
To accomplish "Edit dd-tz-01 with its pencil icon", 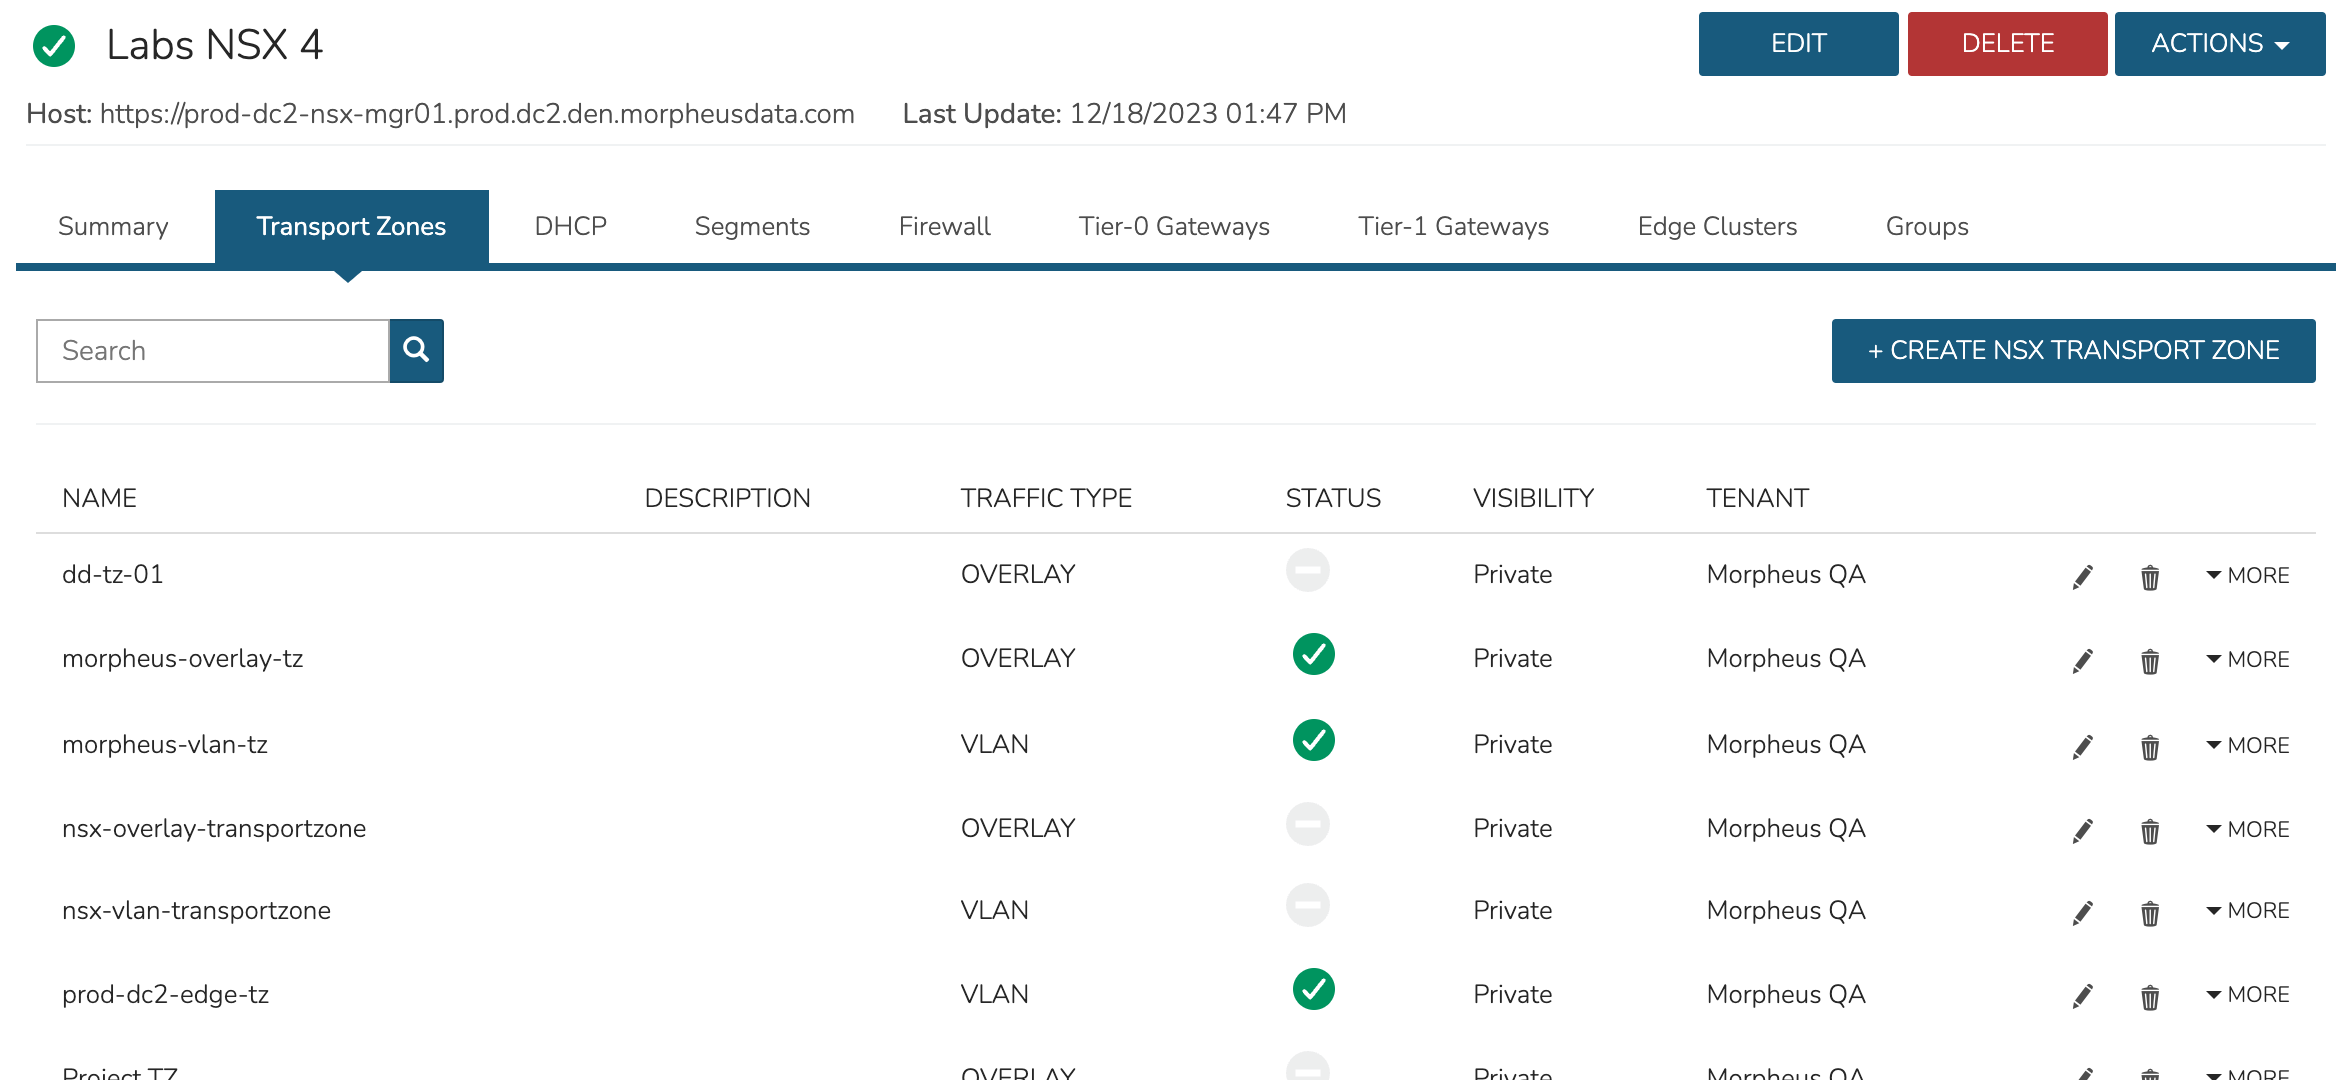I will (x=2082, y=577).
